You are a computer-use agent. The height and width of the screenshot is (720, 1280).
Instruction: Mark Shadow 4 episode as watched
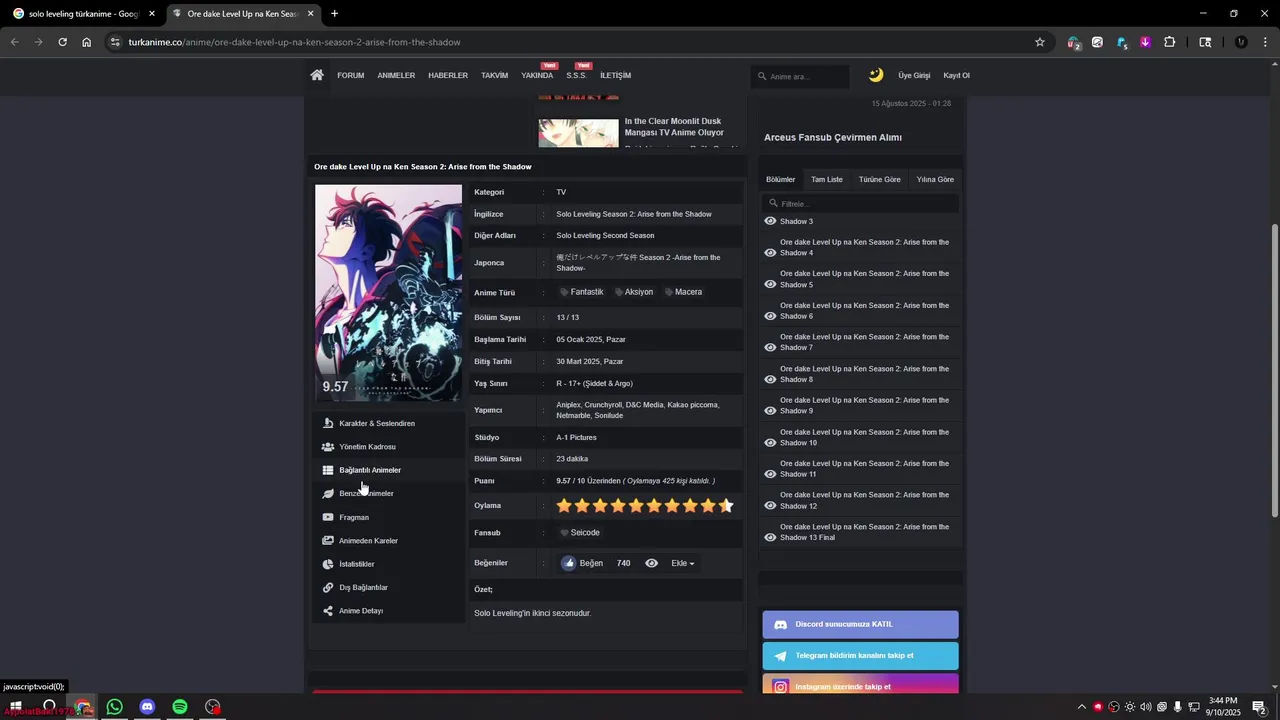pos(770,253)
